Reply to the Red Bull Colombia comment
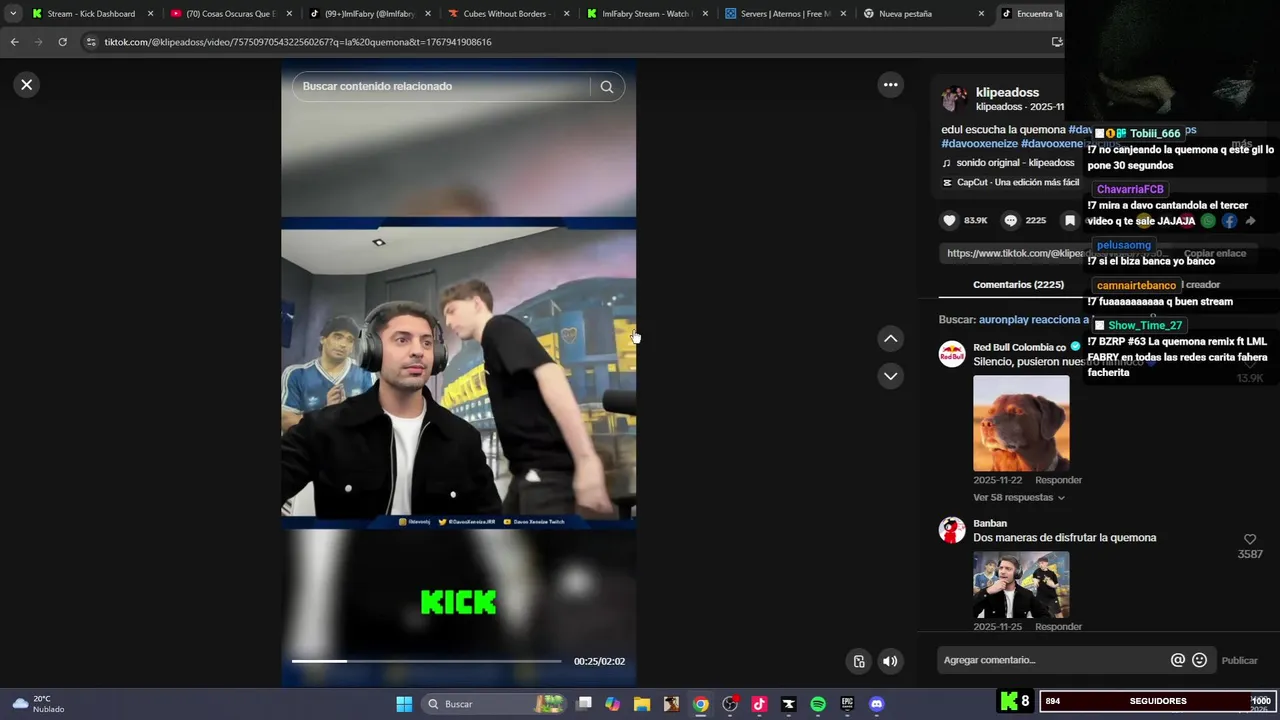The width and height of the screenshot is (1280, 720). click(1058, 480)
